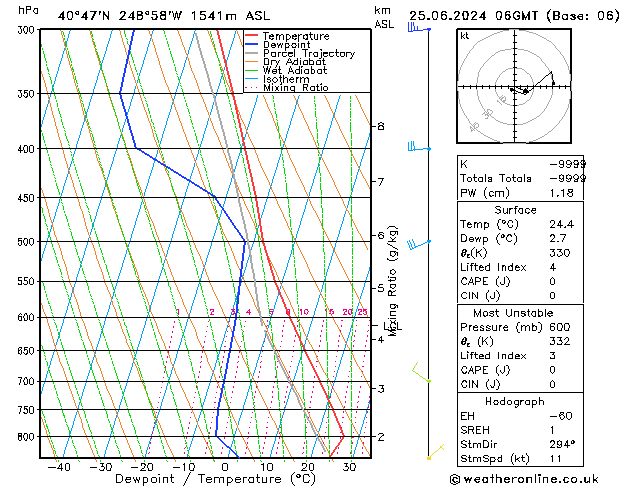Viewport: 629px width, 486px height.
Task: Click the green wind barb at 700 hPa
Action: coord(421,373)
